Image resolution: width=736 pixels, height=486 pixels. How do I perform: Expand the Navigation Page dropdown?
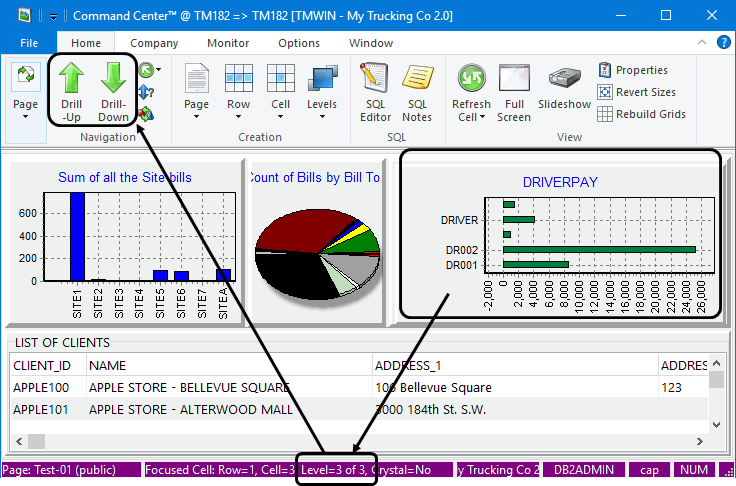(x=25, y=116)
